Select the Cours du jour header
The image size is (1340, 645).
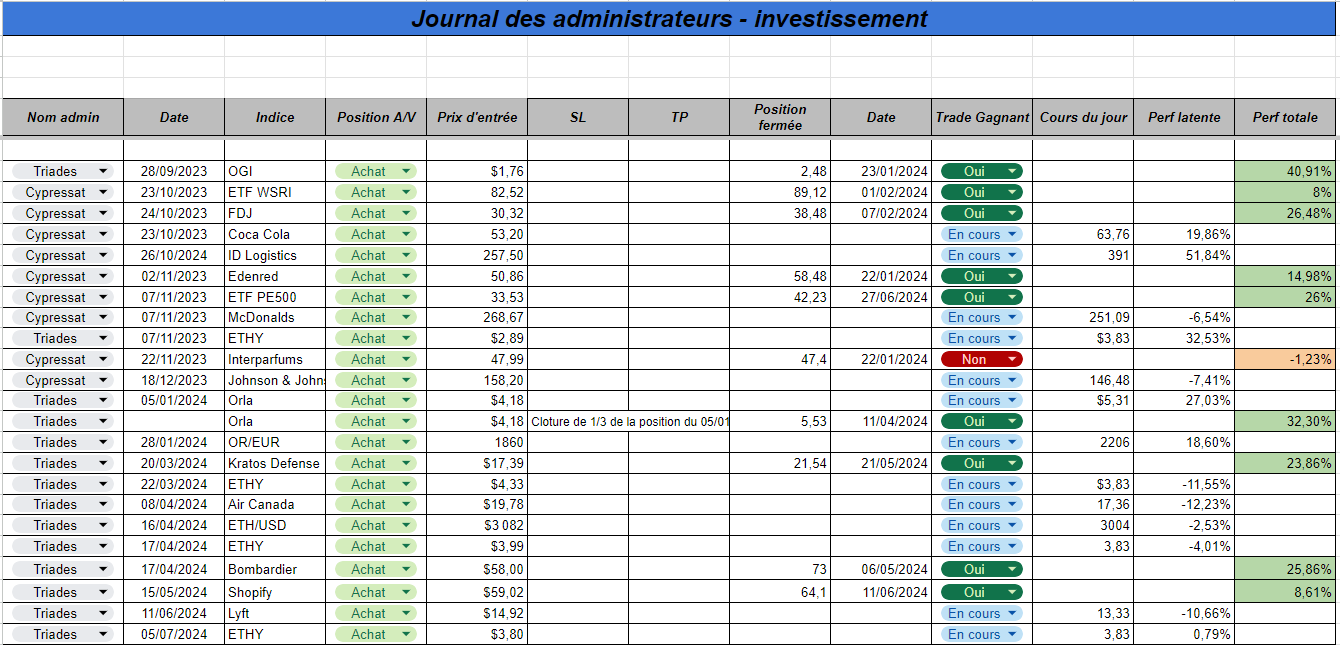click(1083, 117)
